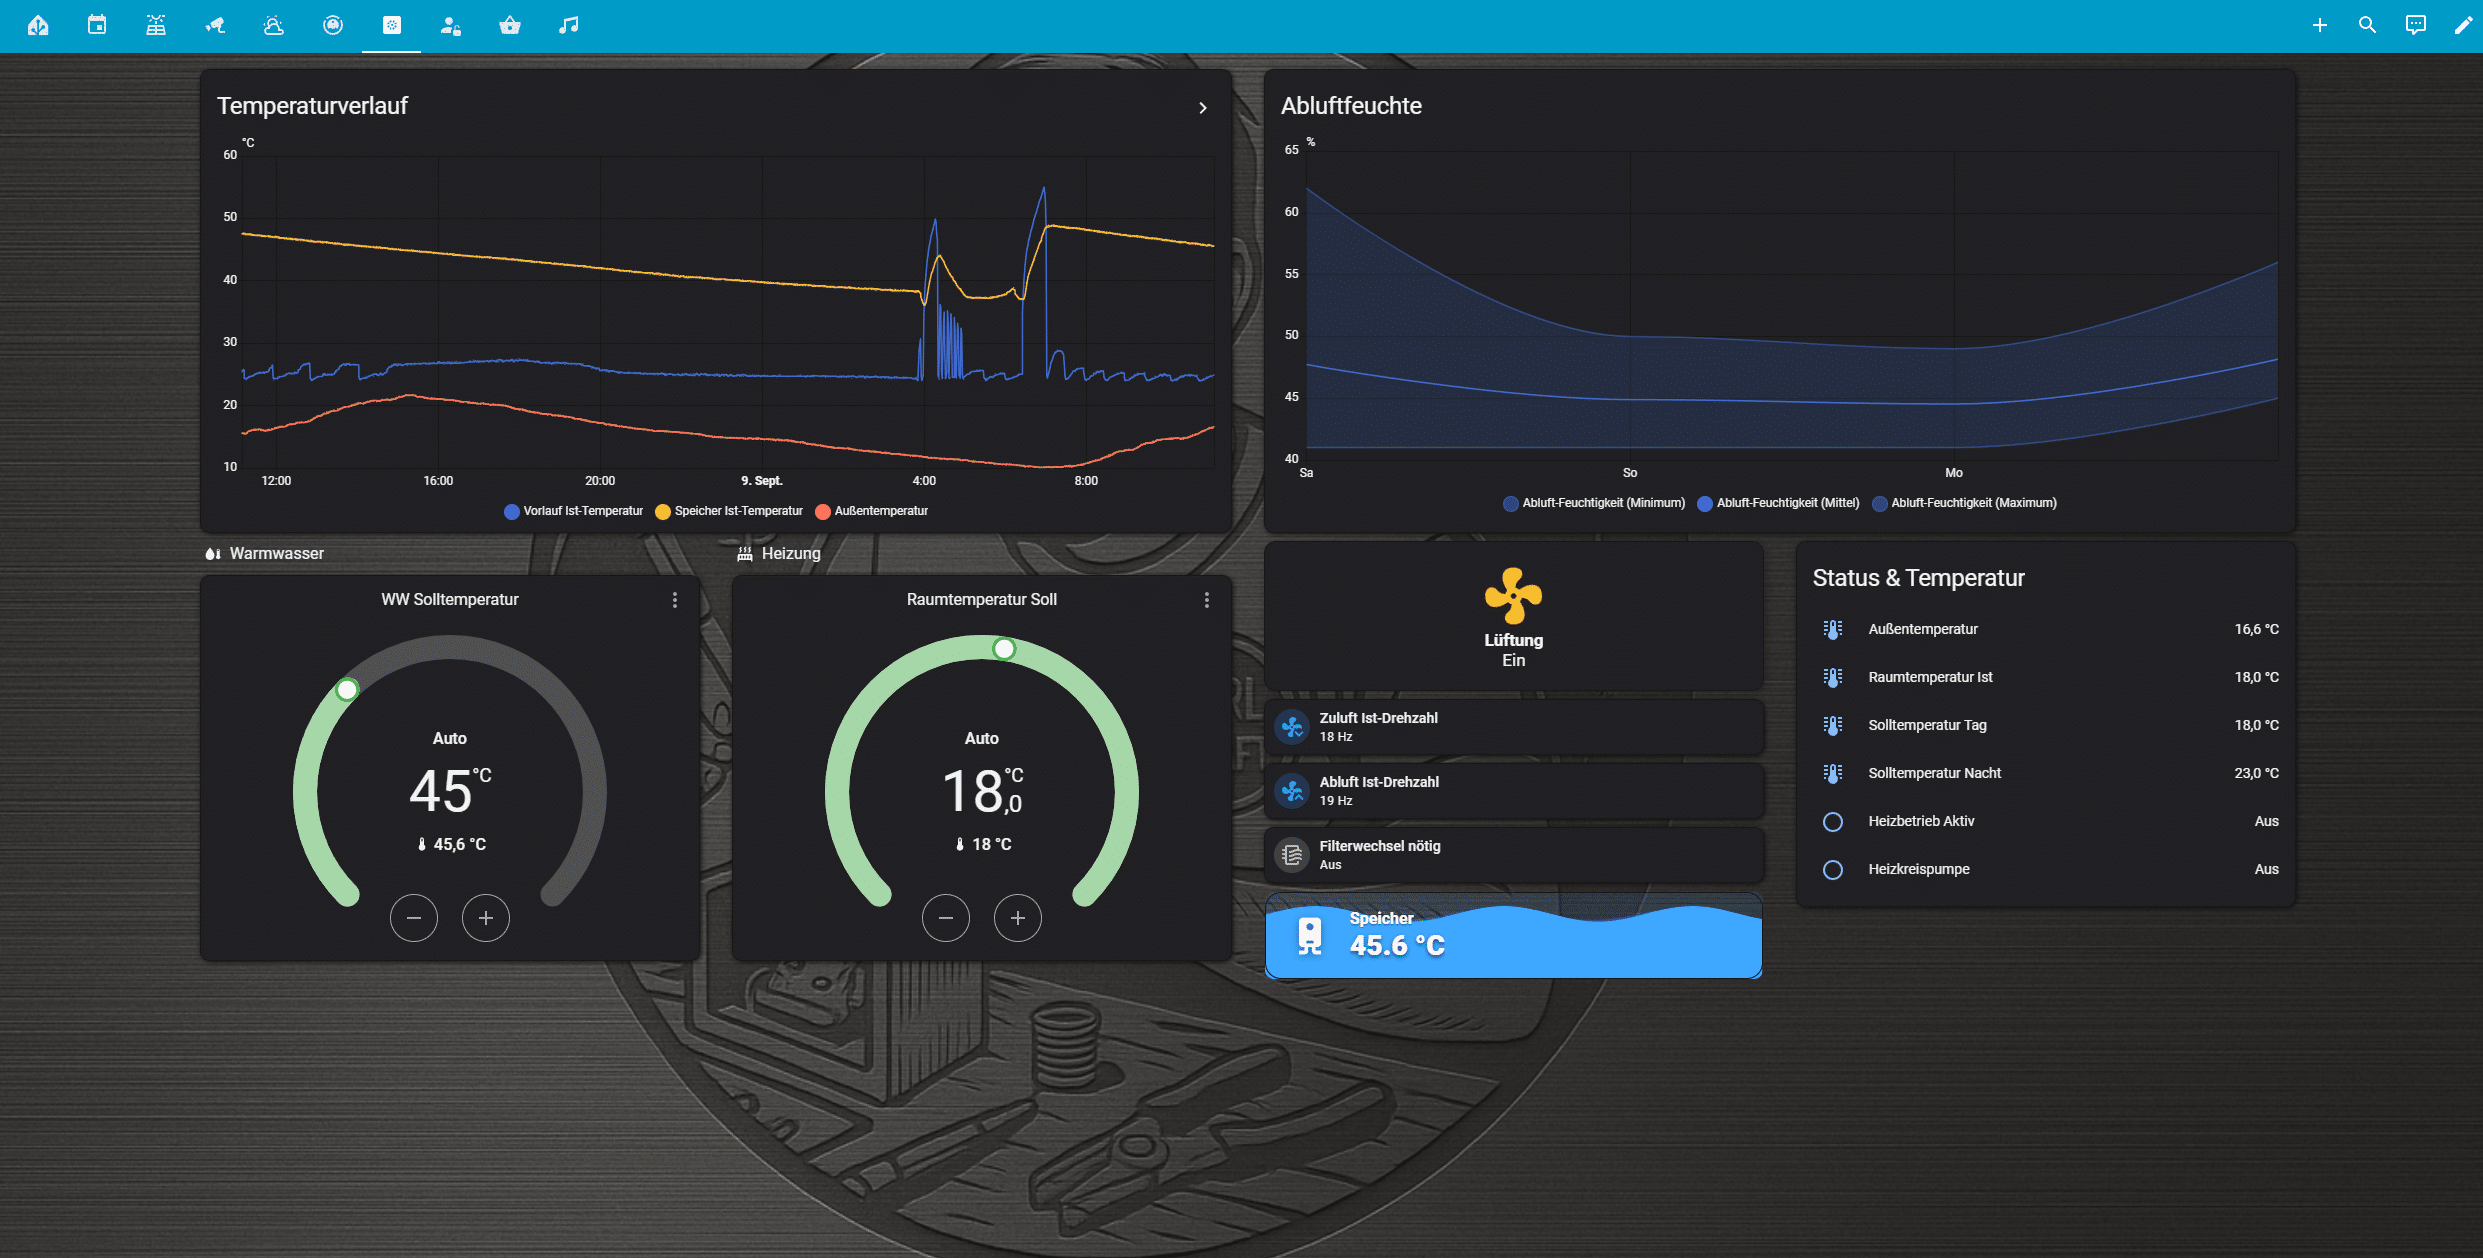Open the security camera dashboard icon
The width and height of the screenshot is (2483, 1258).
(214, 25)
